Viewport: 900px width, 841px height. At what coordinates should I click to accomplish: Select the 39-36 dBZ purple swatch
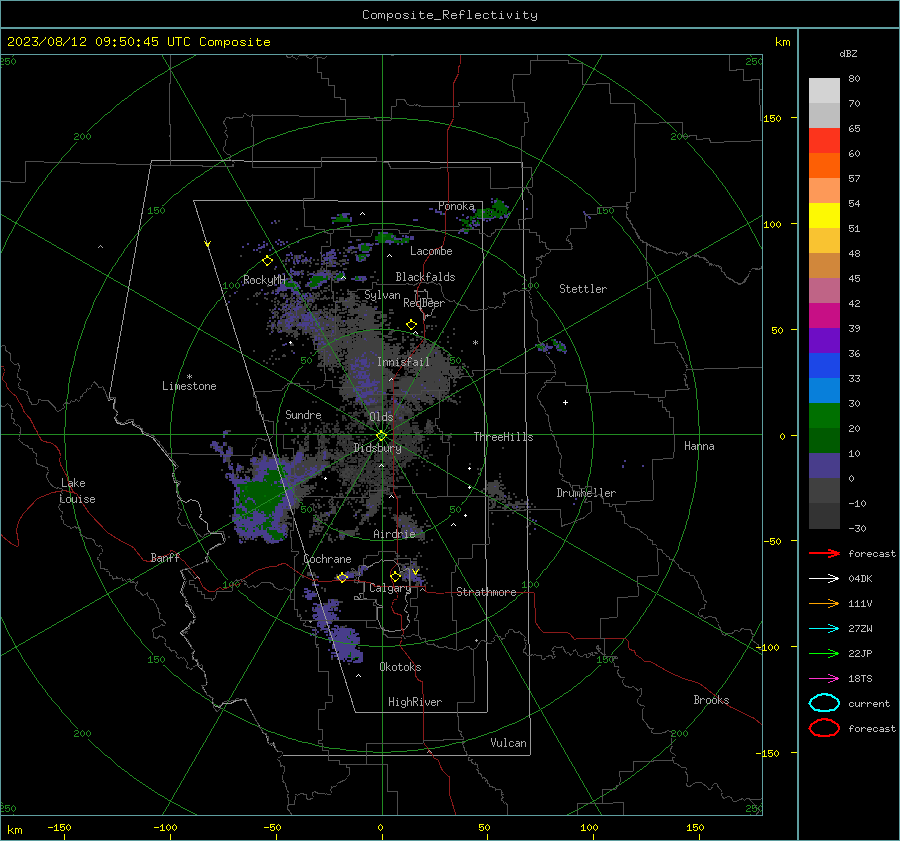(x=824, y=340)
